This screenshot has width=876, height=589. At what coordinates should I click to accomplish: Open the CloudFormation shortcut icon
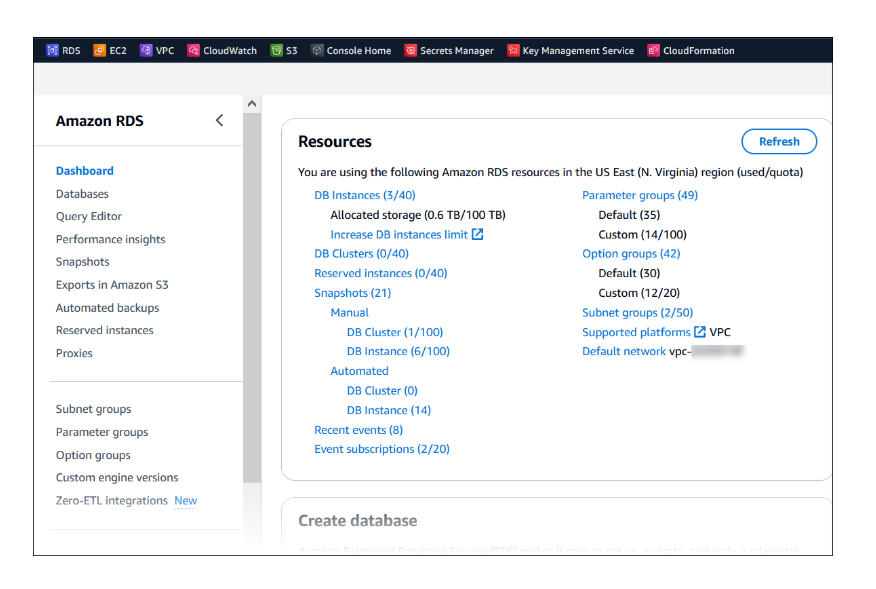pos(653,50)
